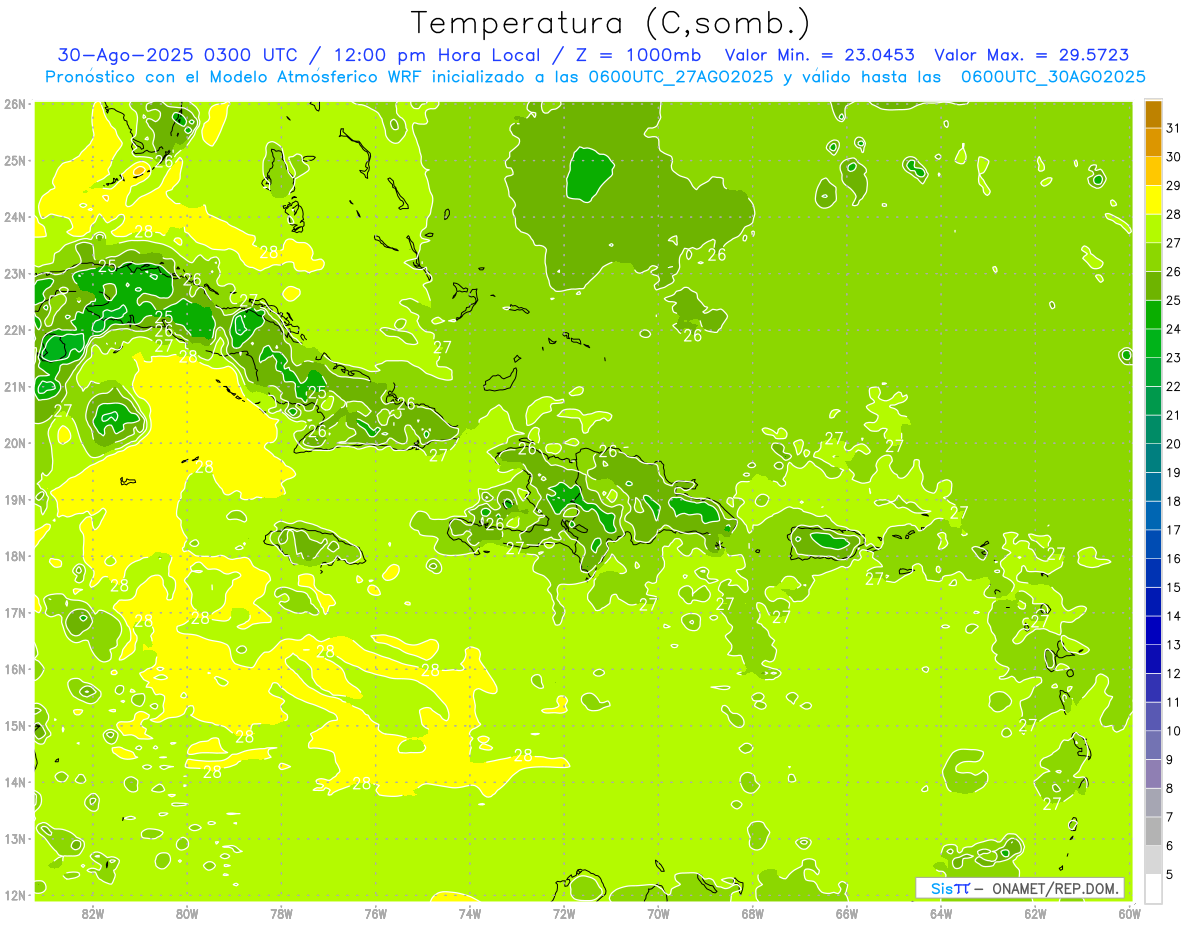Pick the purple legend band between 9 and 10
1200x927 pixels.
pos(1153,745)
